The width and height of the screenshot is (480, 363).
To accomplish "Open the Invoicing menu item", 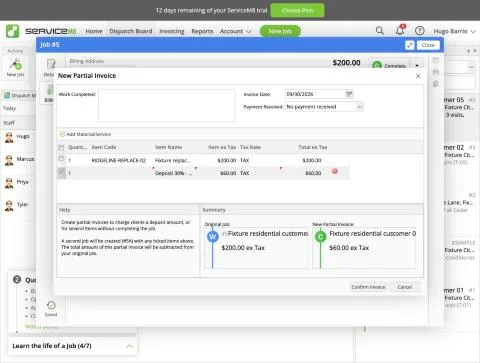I will tap(172, 31).
